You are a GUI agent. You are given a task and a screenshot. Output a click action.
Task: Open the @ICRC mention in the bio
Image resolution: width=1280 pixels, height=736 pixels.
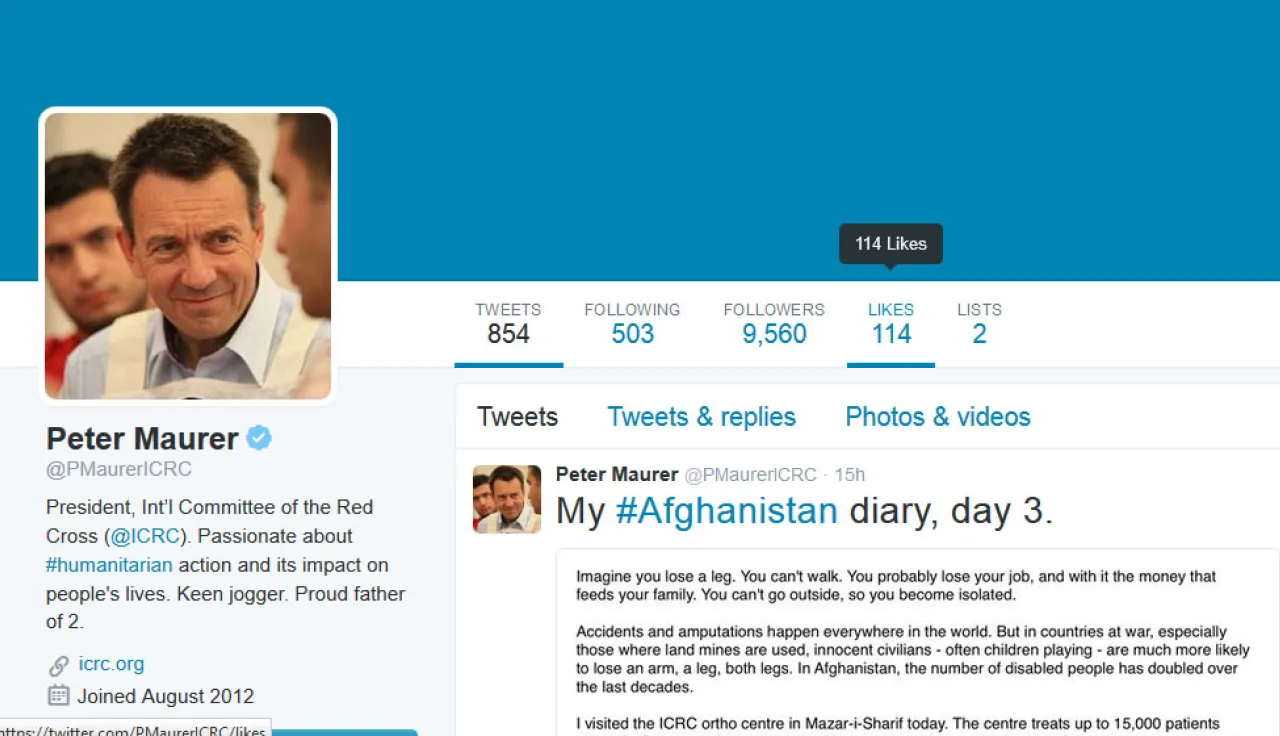tap(145, 536)
